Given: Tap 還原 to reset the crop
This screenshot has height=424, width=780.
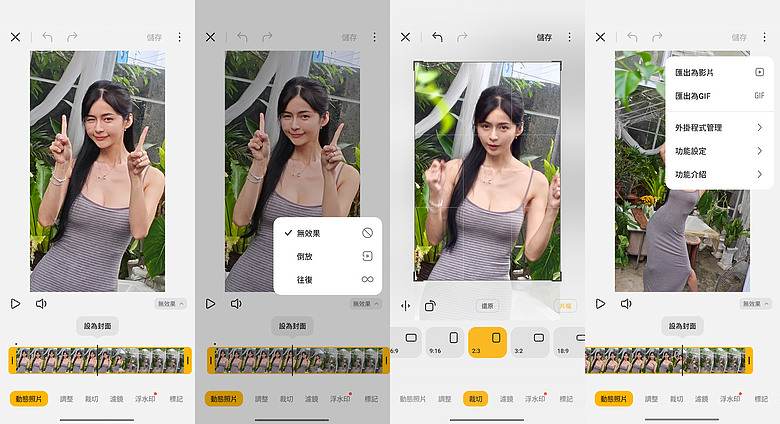Looking at the screenshot, I should coord(488,306).
